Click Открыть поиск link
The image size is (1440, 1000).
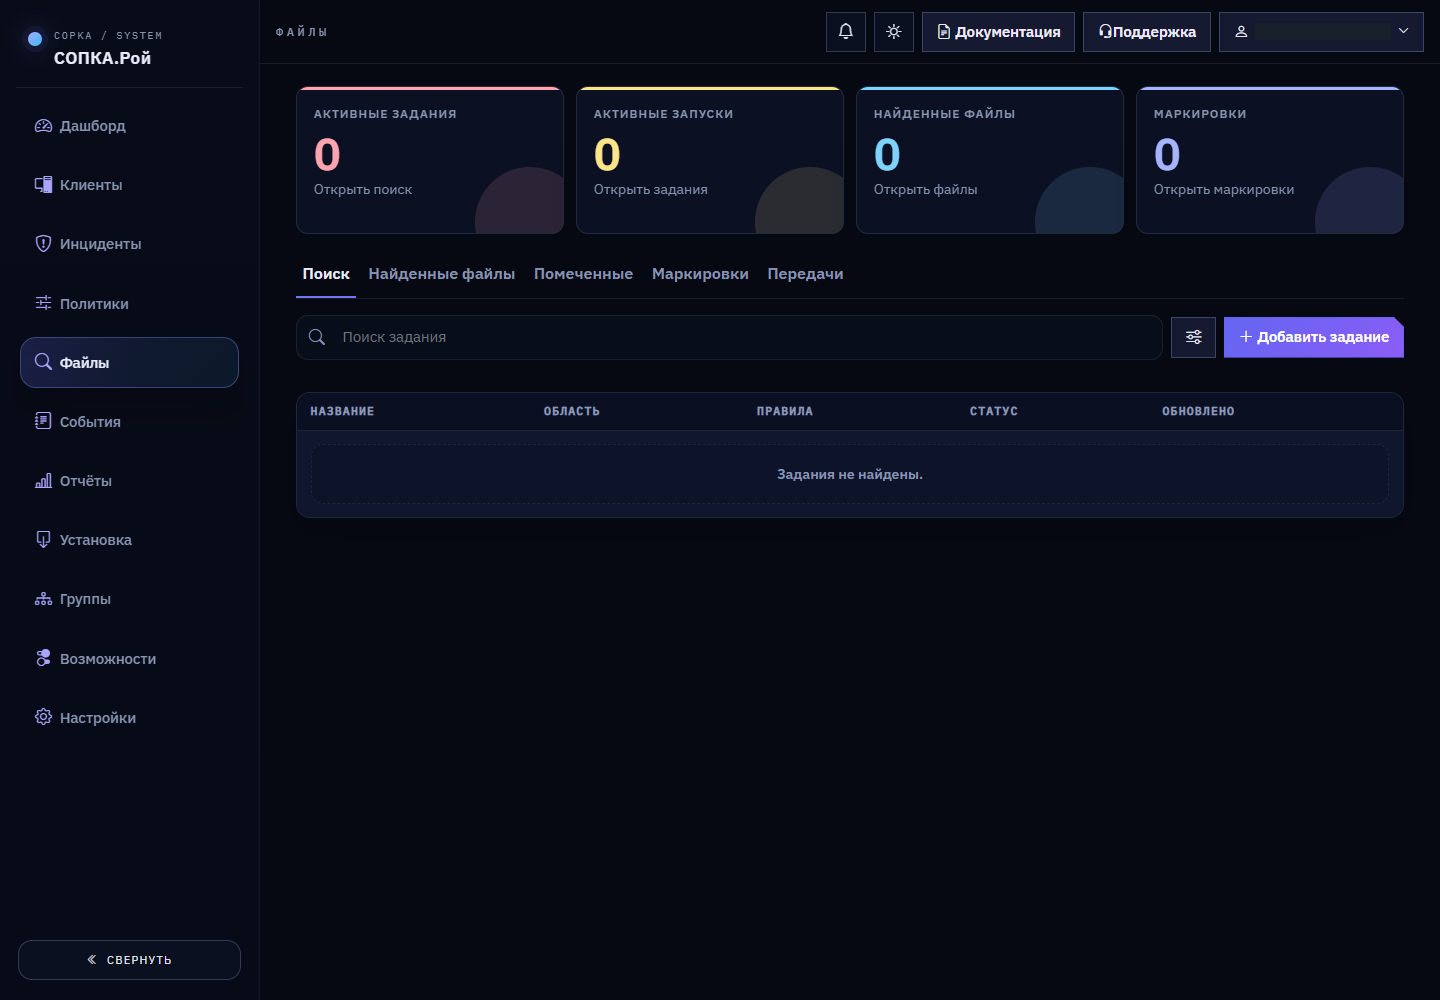tap(363, 190)
